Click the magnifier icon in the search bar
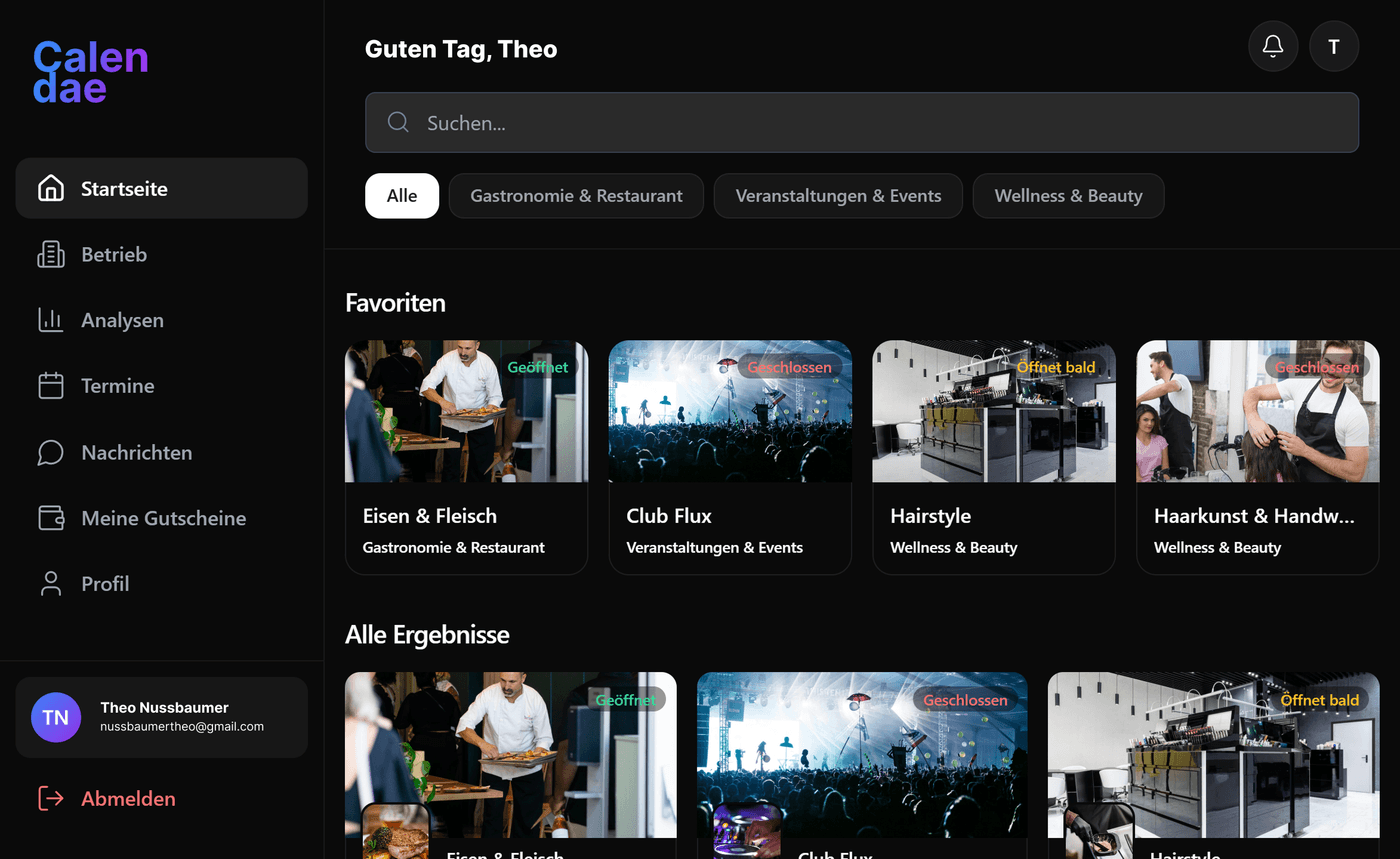The height and width of the screenshot is (859, 1400). point(397,121)
